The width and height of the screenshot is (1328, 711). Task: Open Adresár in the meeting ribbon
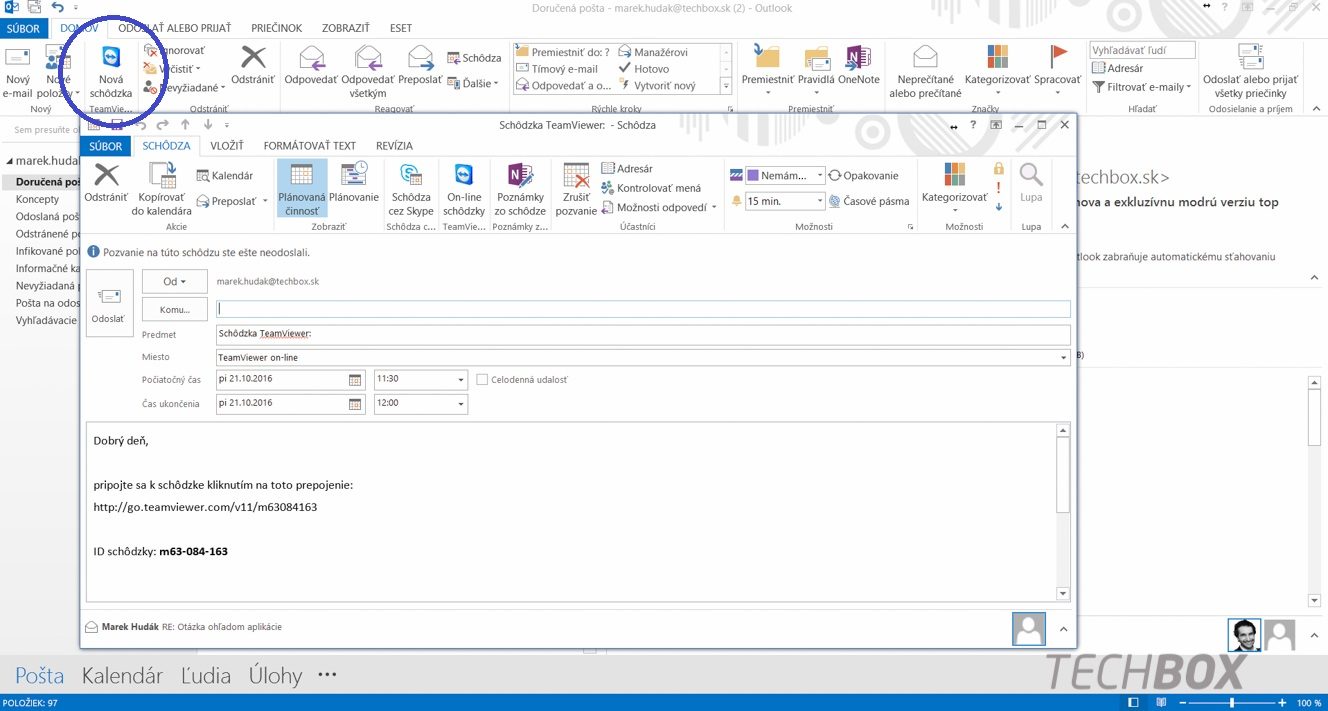[627, 169]
